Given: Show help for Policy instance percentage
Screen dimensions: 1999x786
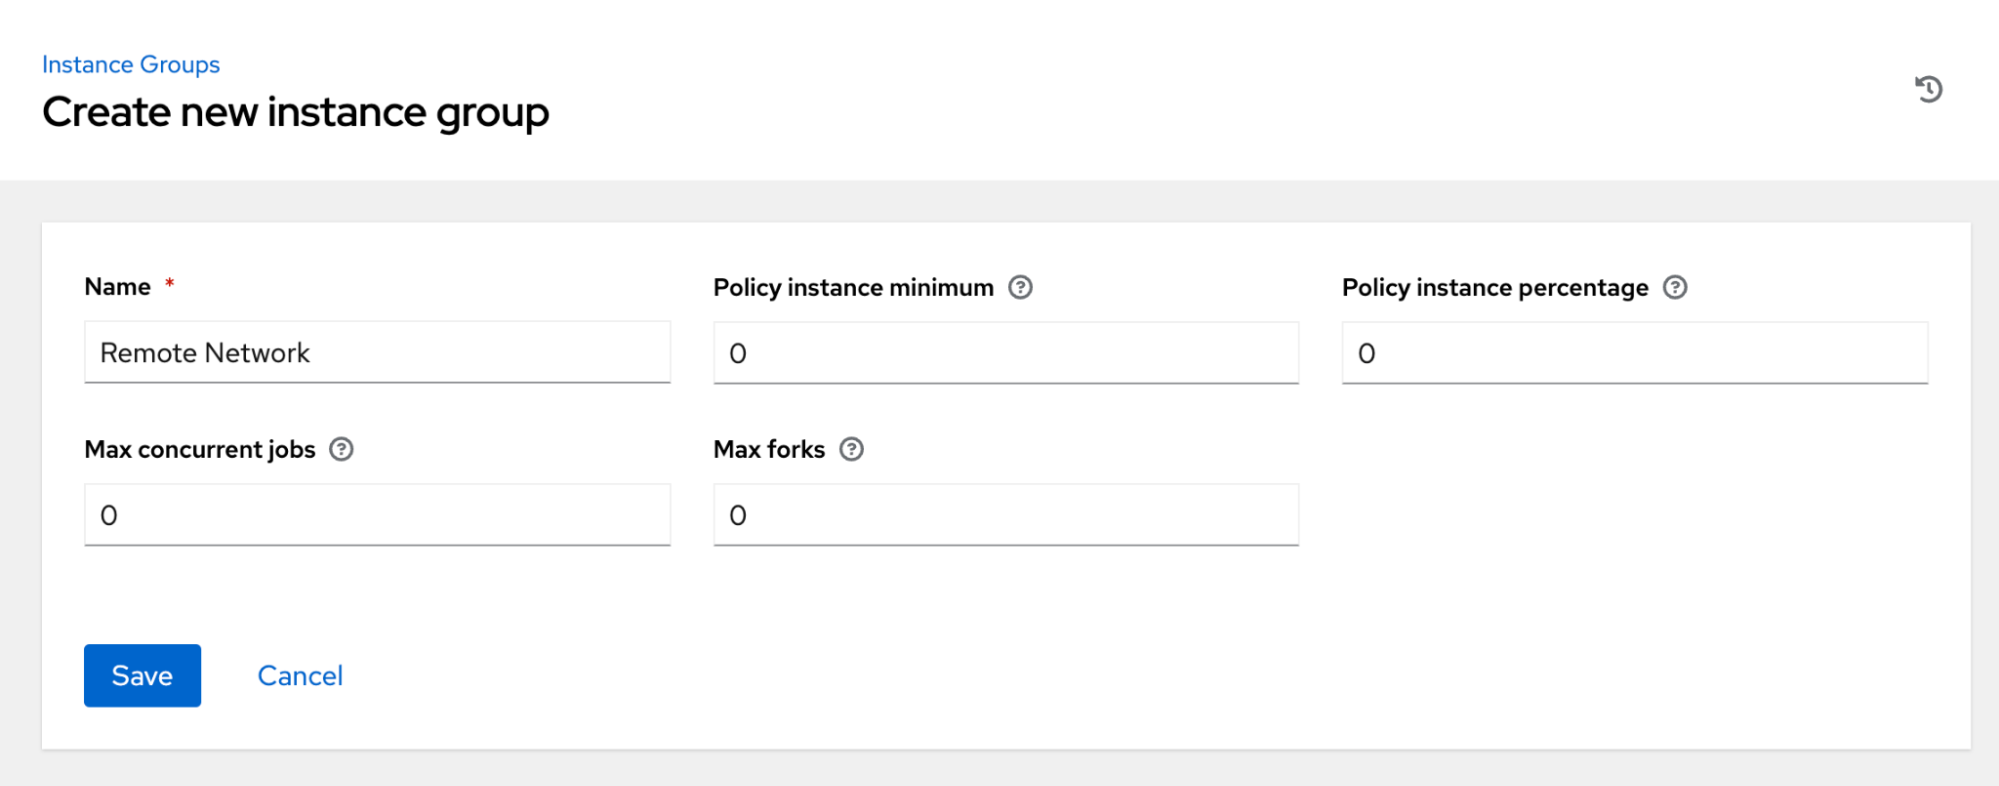Looking at the screenshot, I should (1675, 288).
